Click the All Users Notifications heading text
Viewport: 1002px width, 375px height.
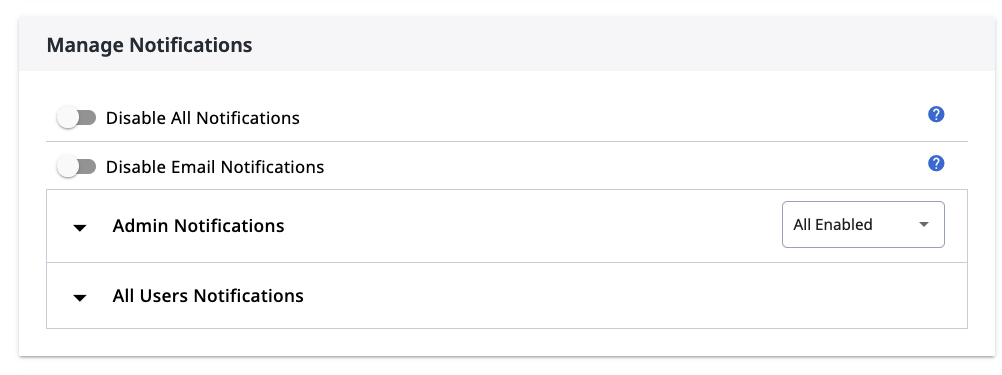[208, 296]
